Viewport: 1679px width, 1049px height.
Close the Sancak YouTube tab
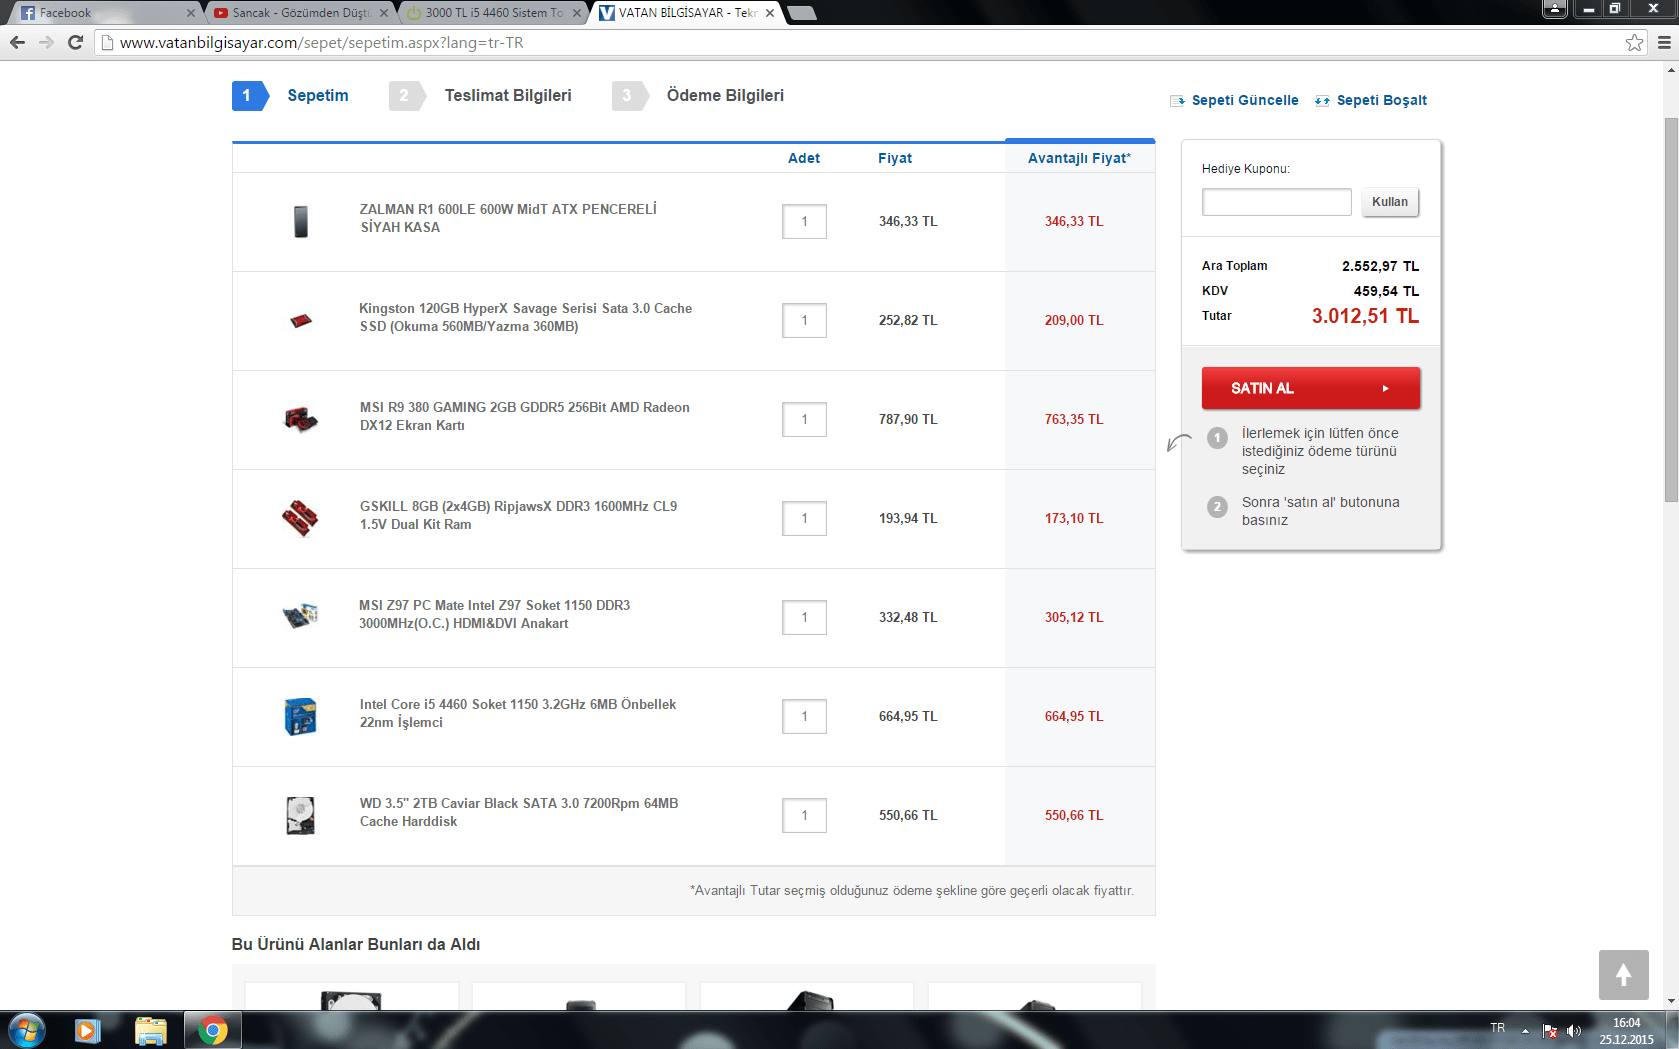point(384,13)
